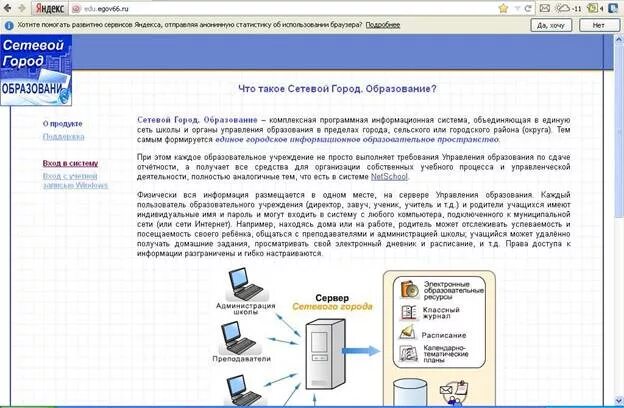This screenshot has height=408, width=624.
Task: Open the weather widget showing -11
Action: coord(568,8)
